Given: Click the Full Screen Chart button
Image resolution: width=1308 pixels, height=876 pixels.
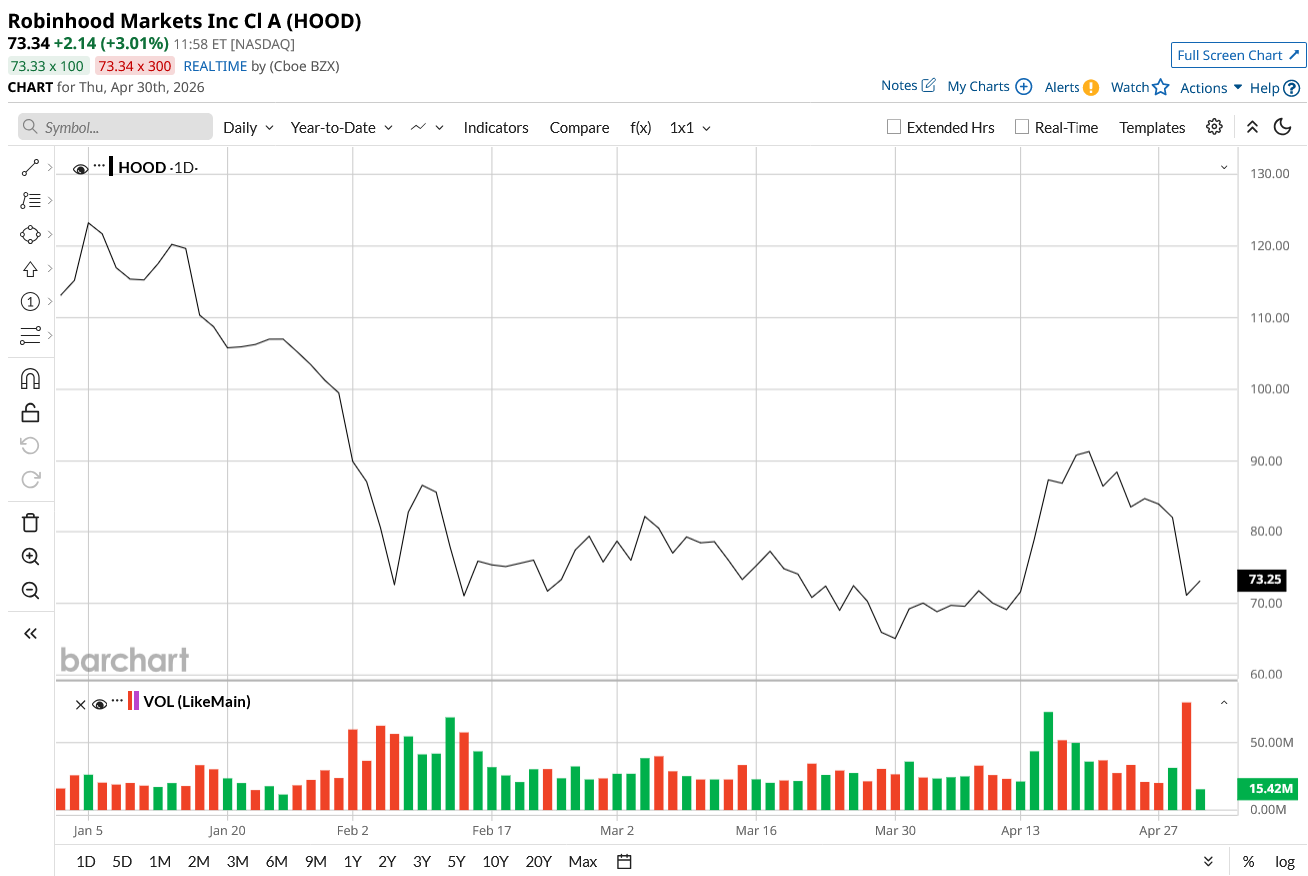Looking at the screenshot, I should 1238,55.
